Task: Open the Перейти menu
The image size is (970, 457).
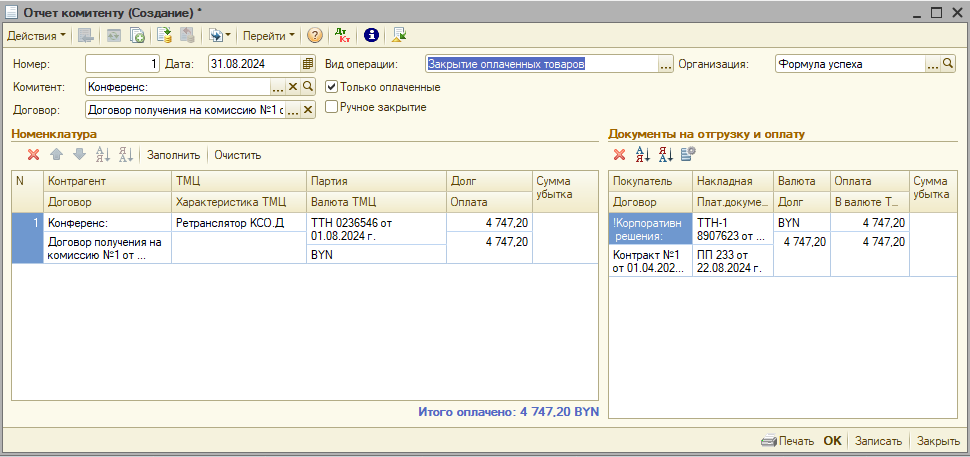Action: pyautogui.click(x=268, y=35)
